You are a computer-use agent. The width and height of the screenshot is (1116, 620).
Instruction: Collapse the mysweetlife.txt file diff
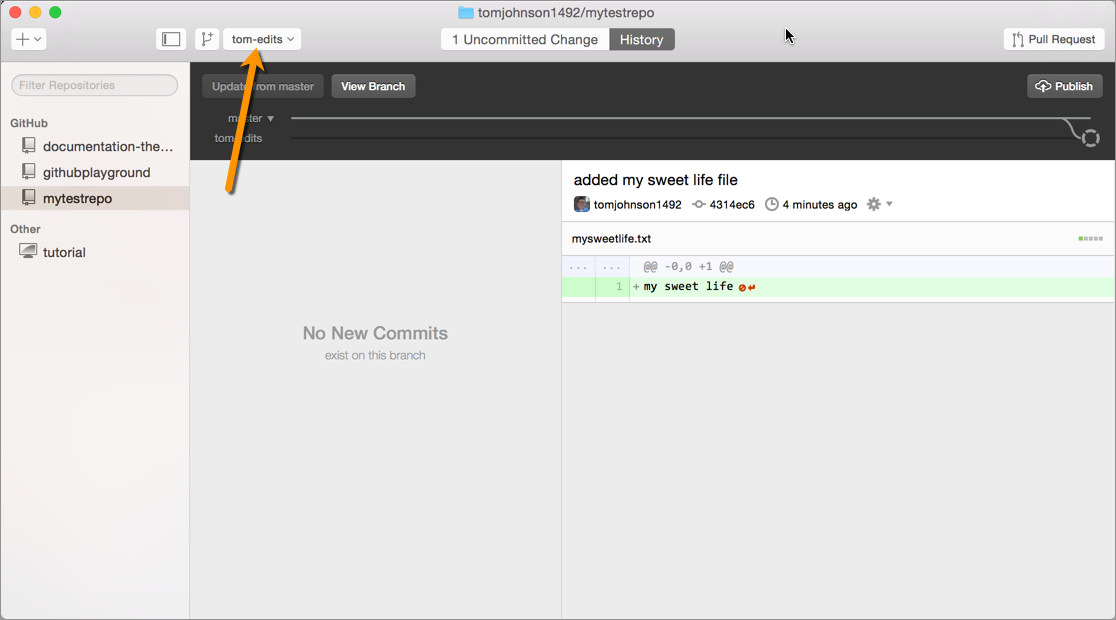pos(611,239)
